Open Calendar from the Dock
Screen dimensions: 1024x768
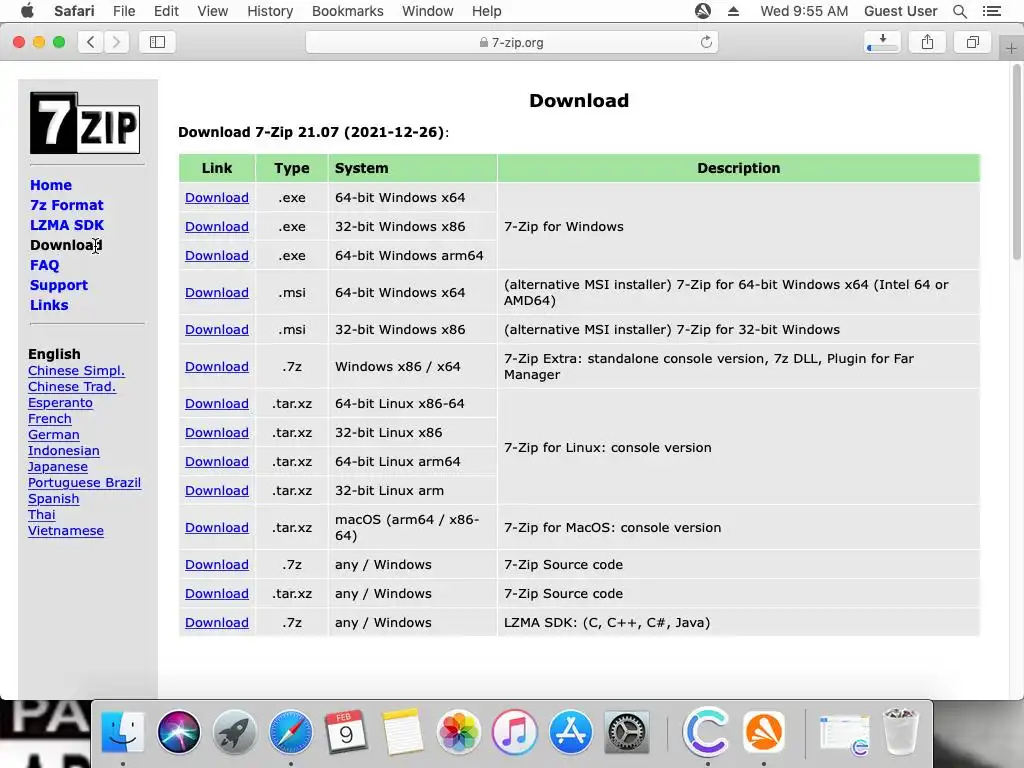pos(346,731)
